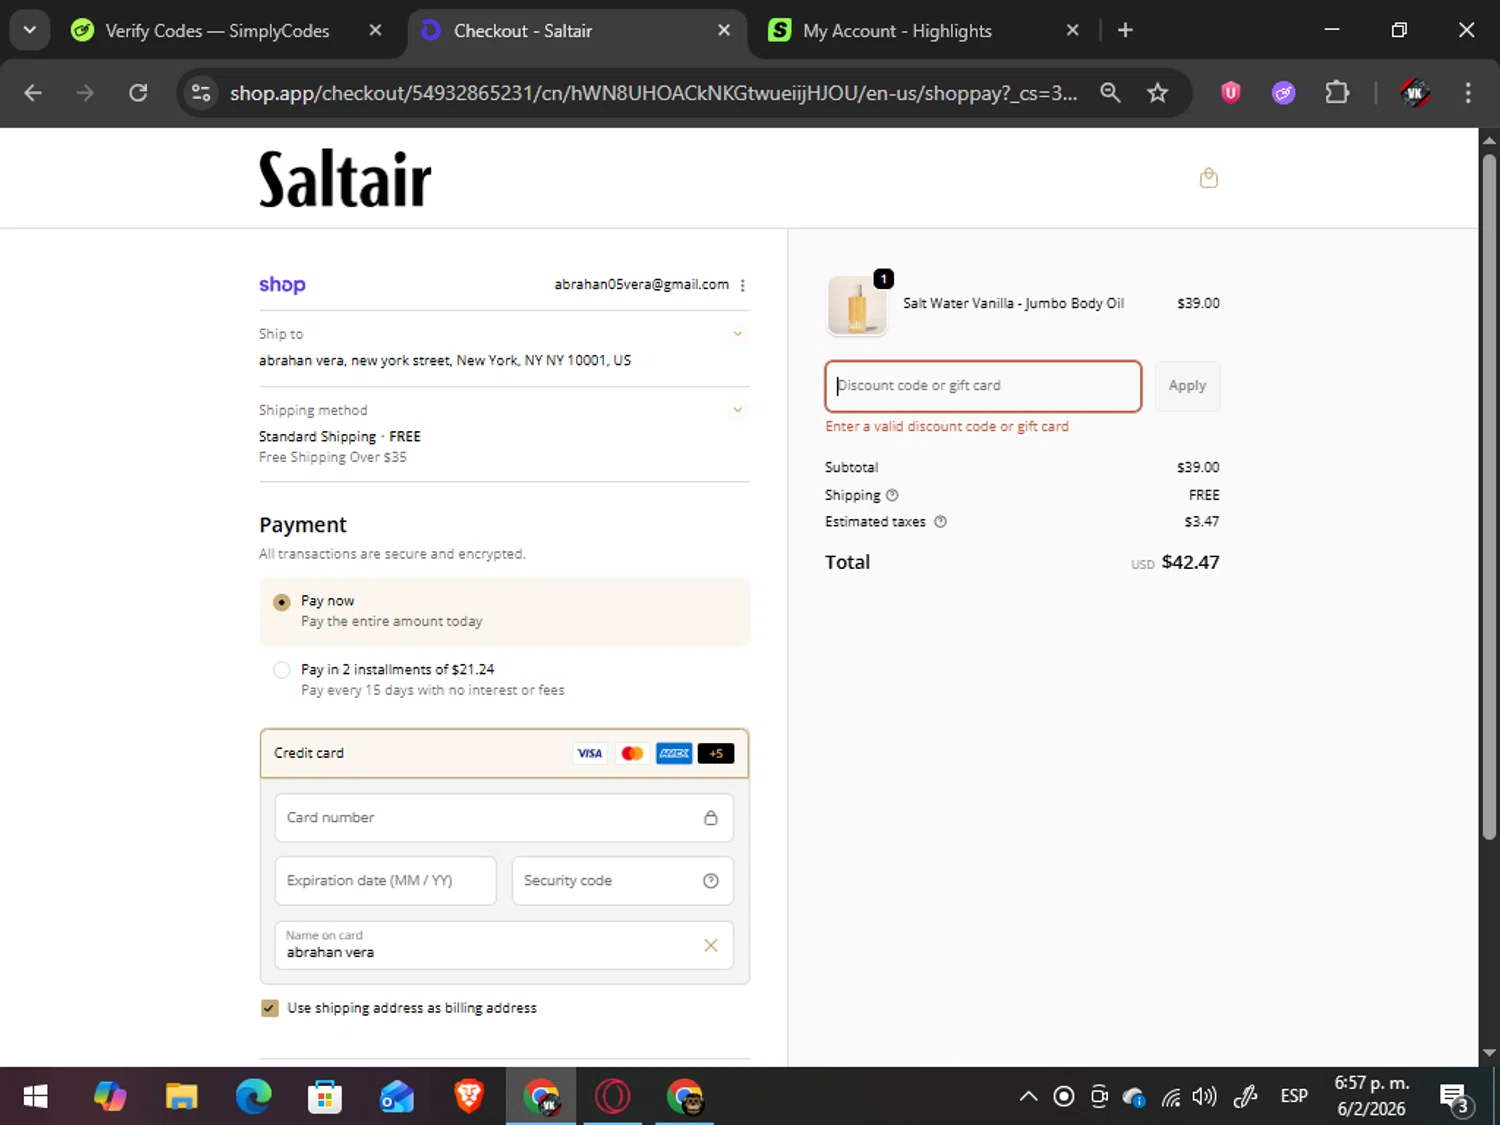Viewport: 1500px width, 1125px height.
Task: Open the tab search dropdown arrow
Action: (30, 30)
